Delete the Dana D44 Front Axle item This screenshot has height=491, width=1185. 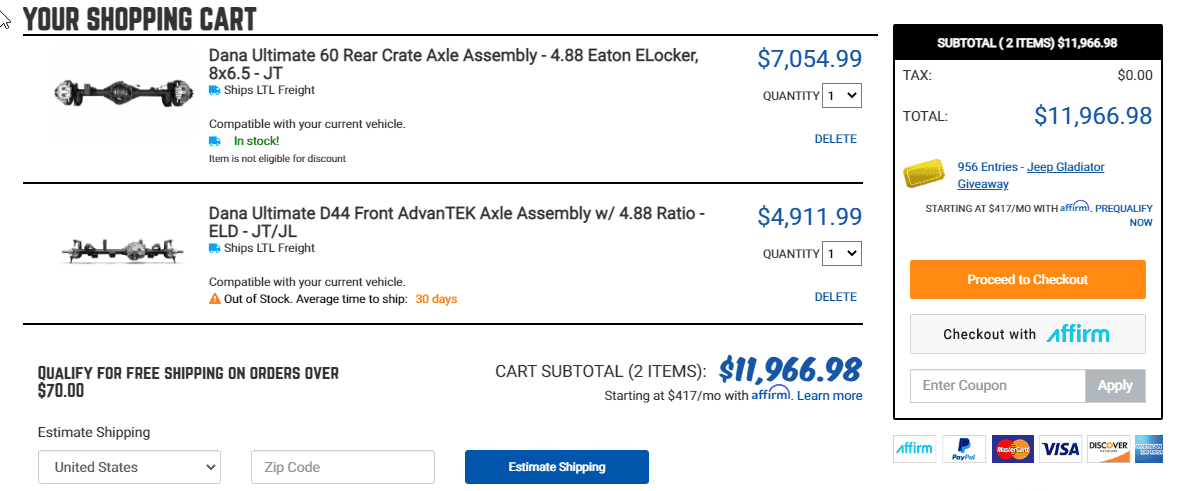(836, 297)
